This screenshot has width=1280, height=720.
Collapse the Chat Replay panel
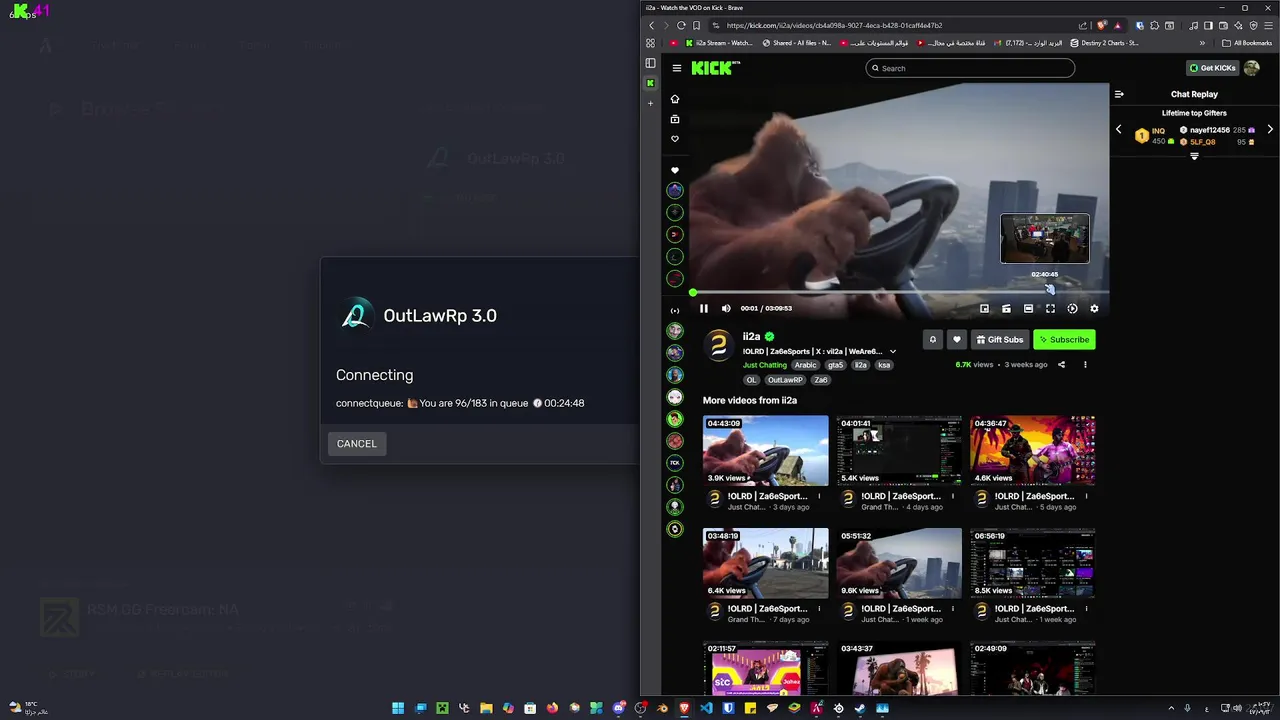(x=1119, y=94)
